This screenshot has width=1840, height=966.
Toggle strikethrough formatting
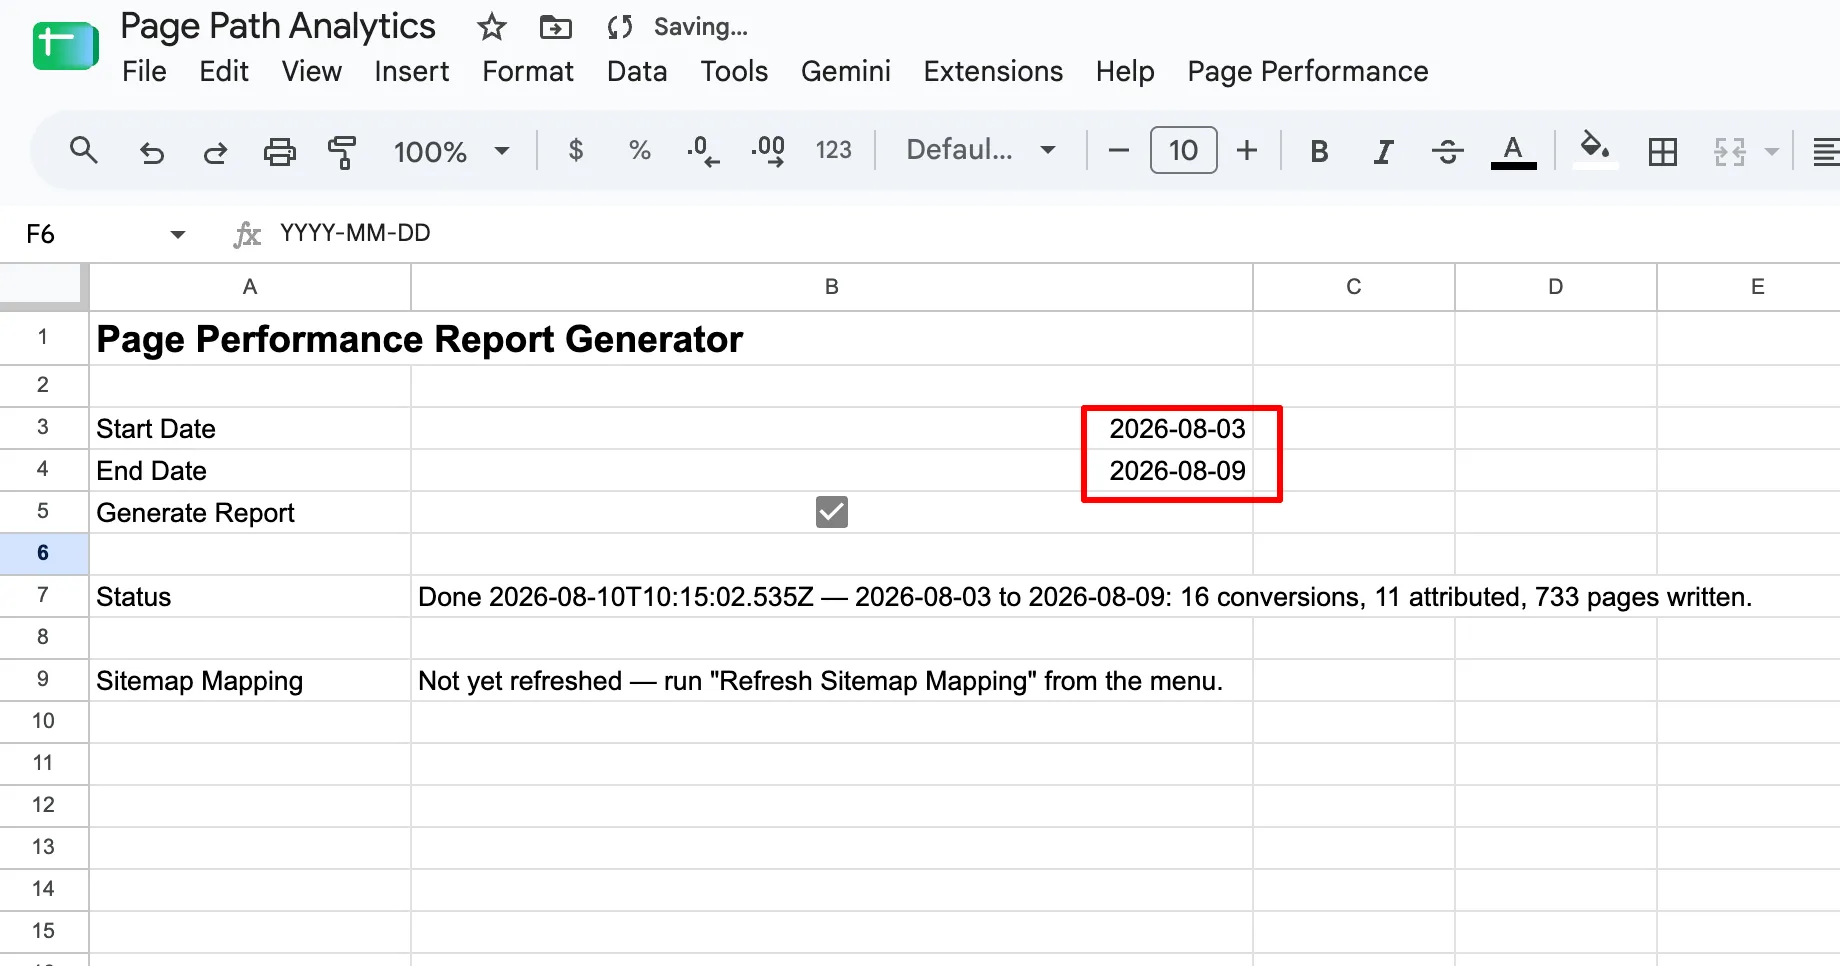1447,152
